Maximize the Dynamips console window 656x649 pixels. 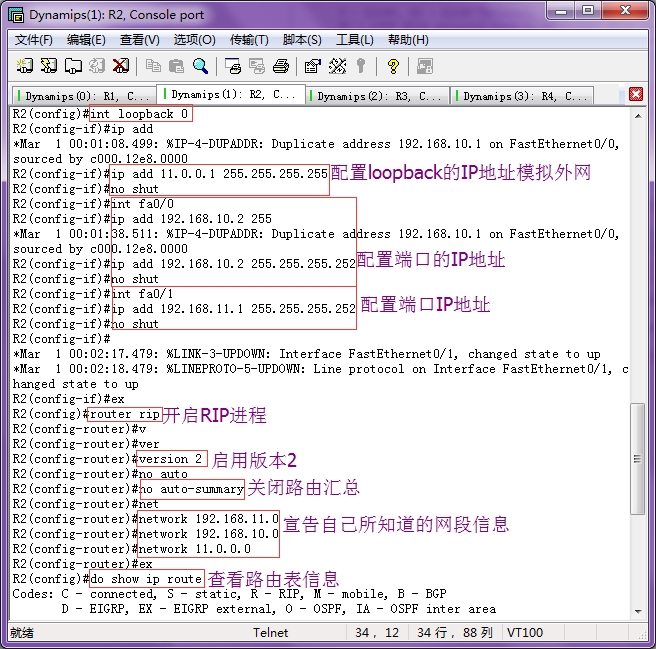588,11
